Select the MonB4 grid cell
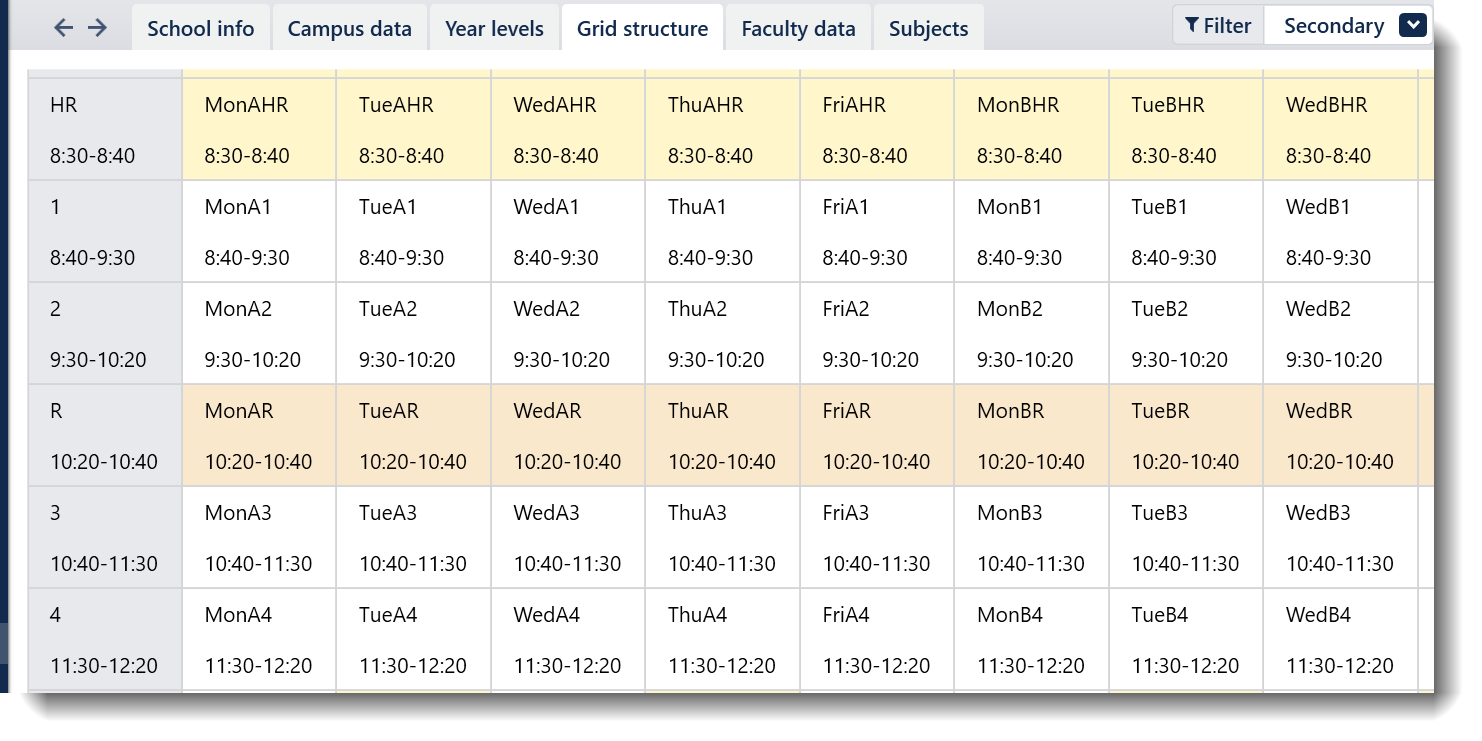Screen dimensions: 1482x741 click(x=1031, y=640)
